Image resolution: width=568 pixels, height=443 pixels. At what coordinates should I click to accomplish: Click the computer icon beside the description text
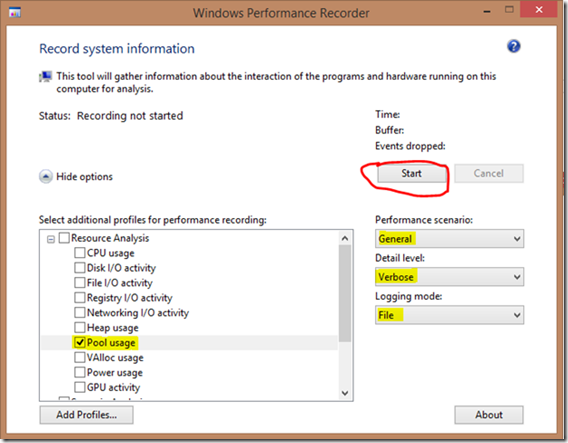tap(45, 76)
